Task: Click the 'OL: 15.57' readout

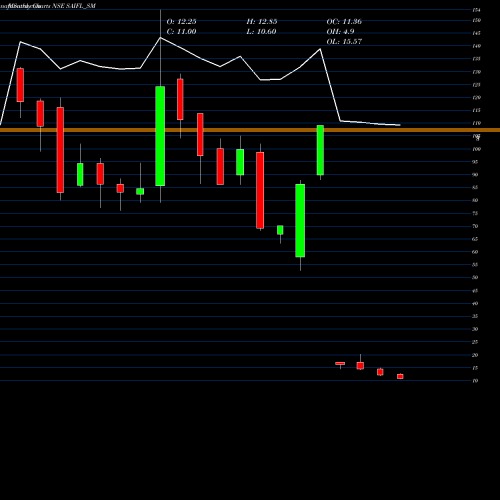Action: 344,42
